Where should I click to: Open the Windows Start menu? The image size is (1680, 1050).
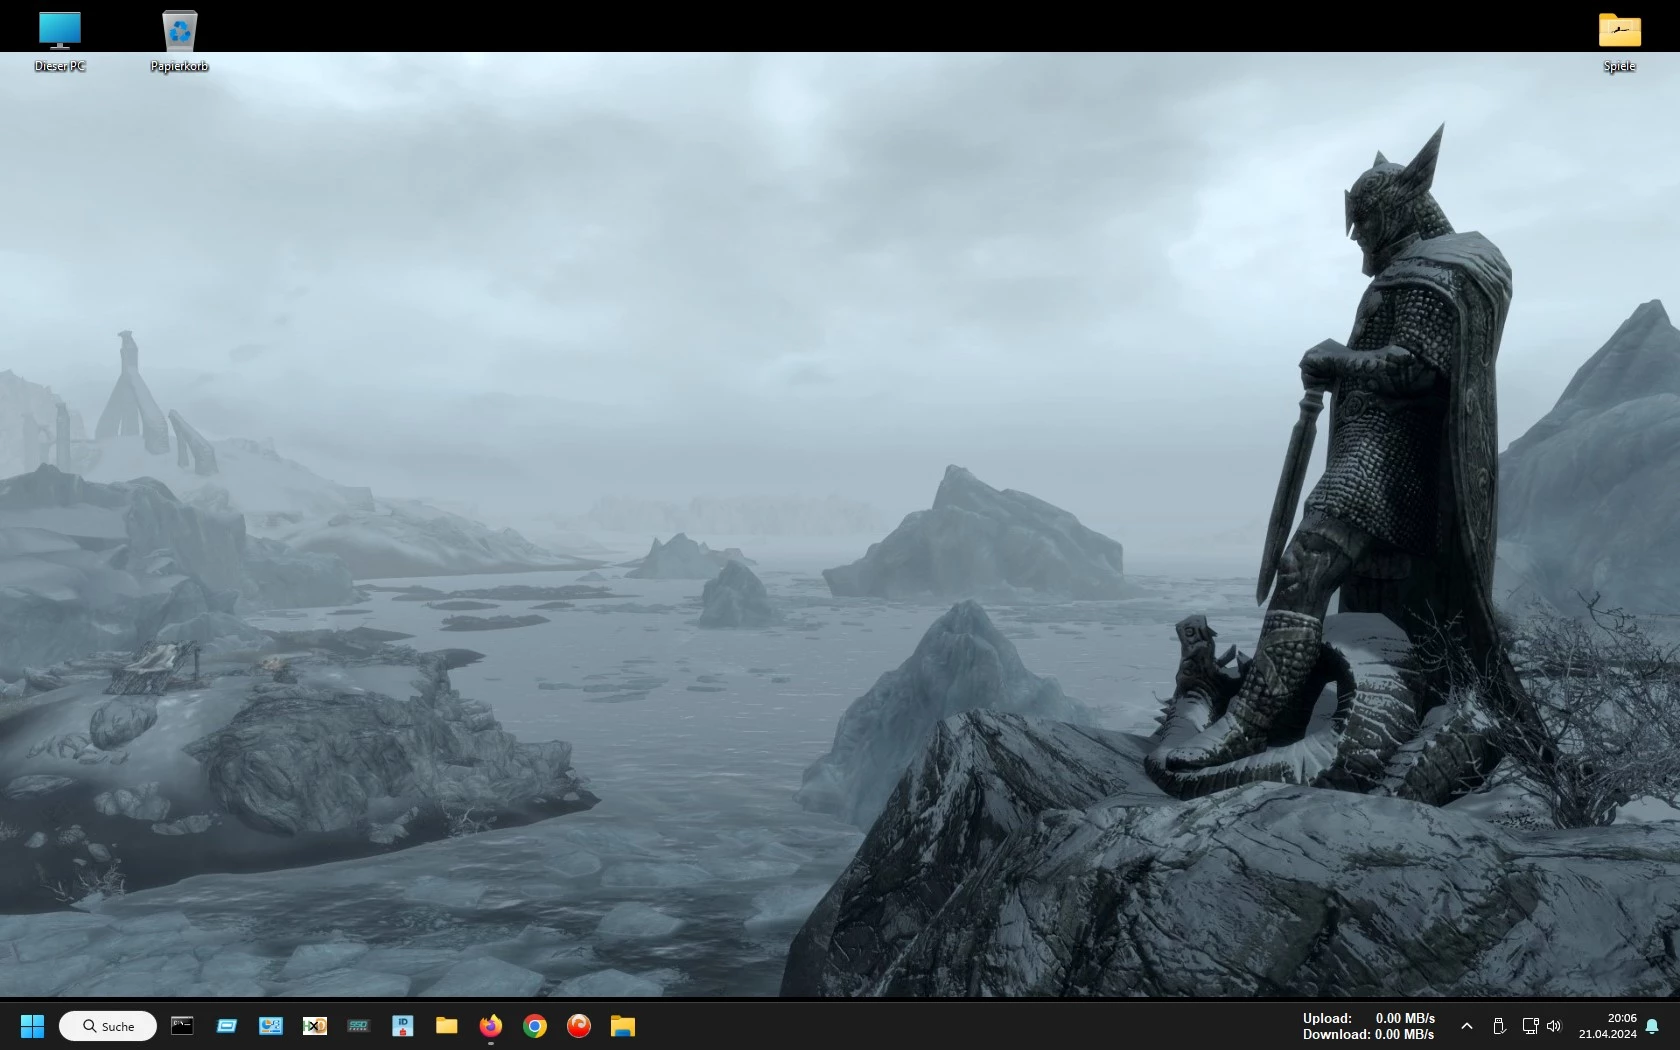point(33,1026)
